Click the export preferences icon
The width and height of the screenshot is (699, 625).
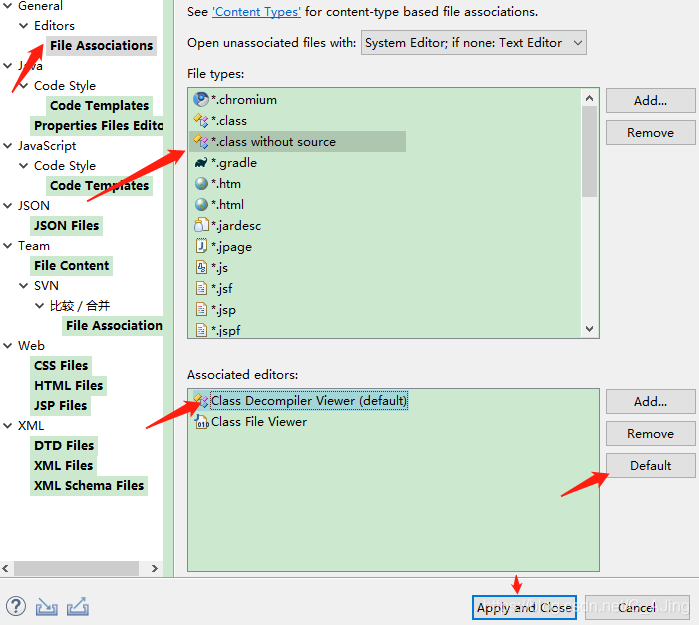pyautogui.click(x=78, y=607)
